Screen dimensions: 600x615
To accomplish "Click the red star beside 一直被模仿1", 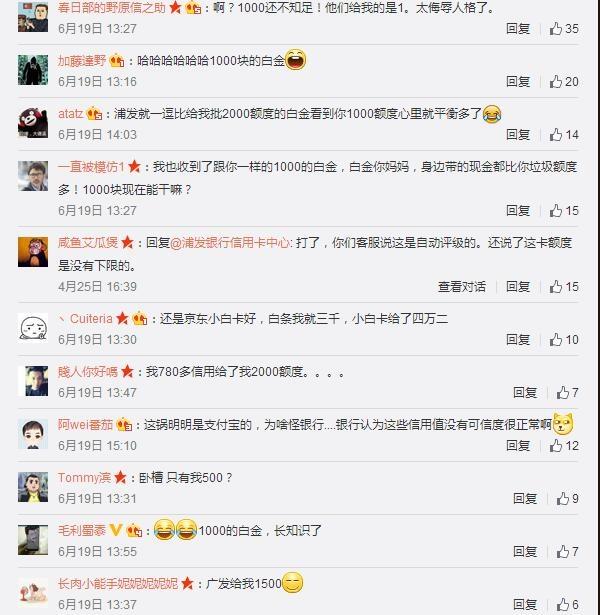I will click(134, 167).
